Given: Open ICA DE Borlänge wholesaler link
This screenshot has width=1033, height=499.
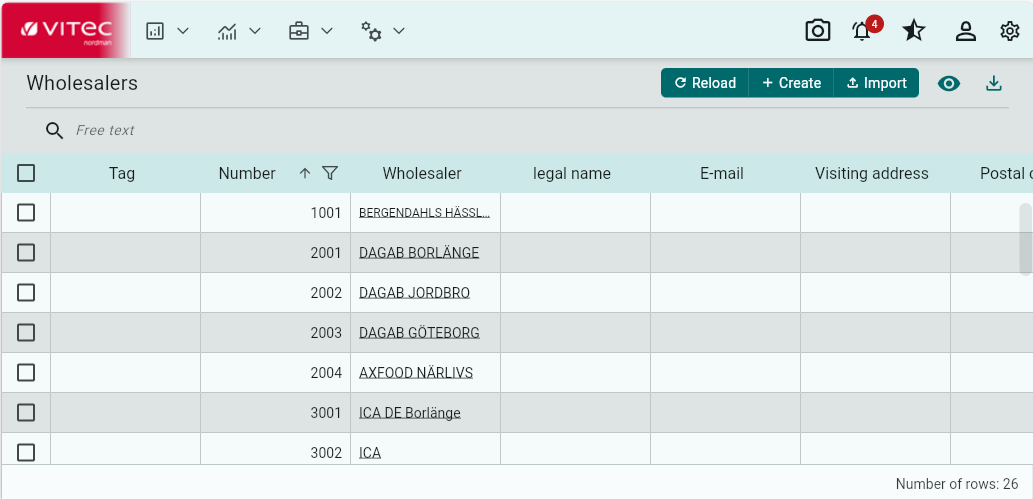Looking at the screenshot, I should (x=410, y=413).
